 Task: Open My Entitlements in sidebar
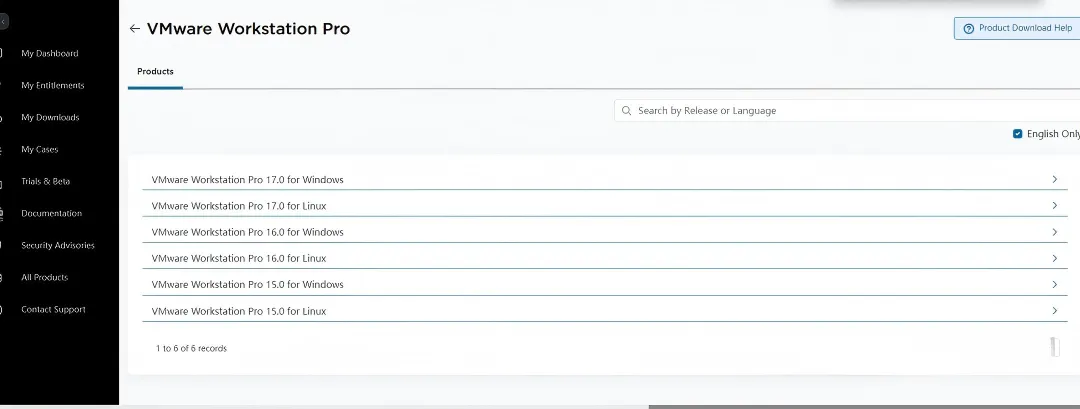(52, 85)
